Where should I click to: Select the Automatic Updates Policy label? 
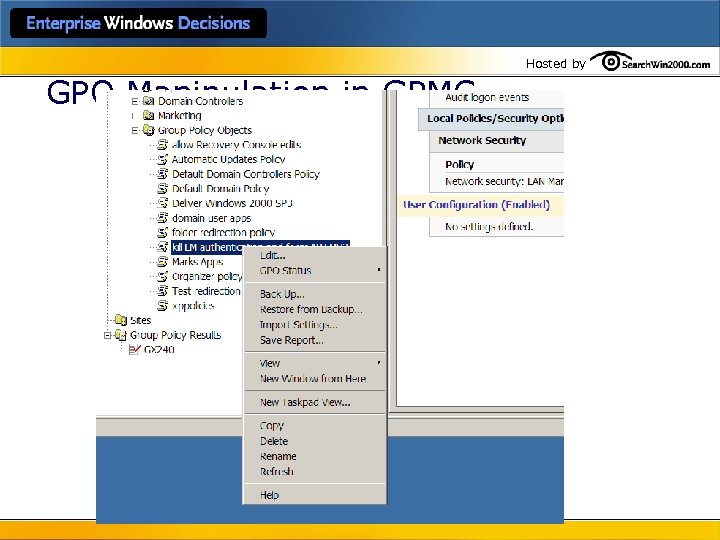tap(228, 159)
